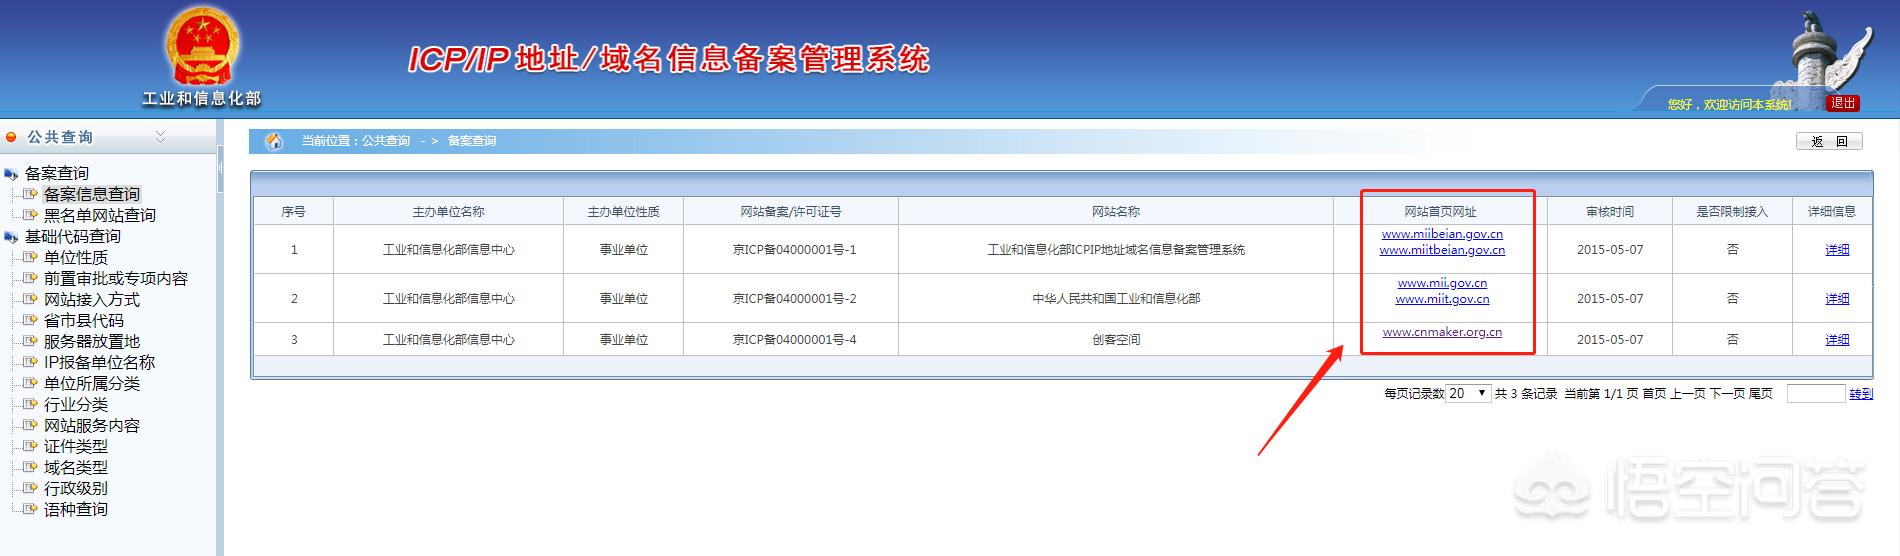This screenshot has width=1900, height=556.
Task: Click page icon next to 省市县代码
Action: [30, 320]
